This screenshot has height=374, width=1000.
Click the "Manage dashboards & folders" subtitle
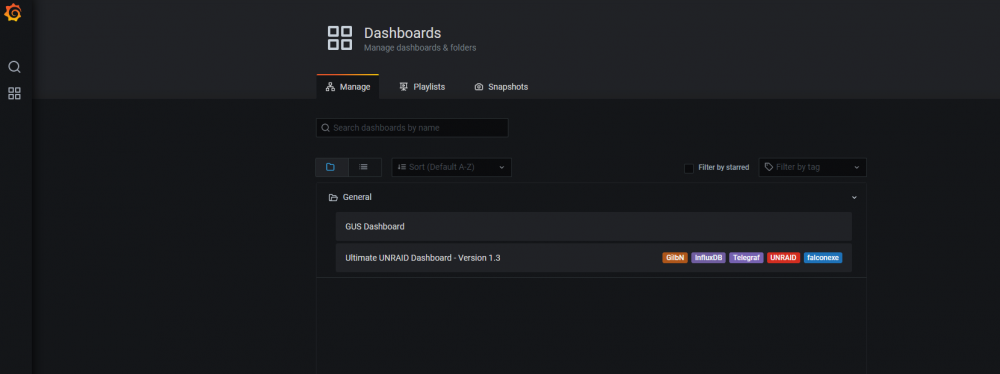click(420, 48)
